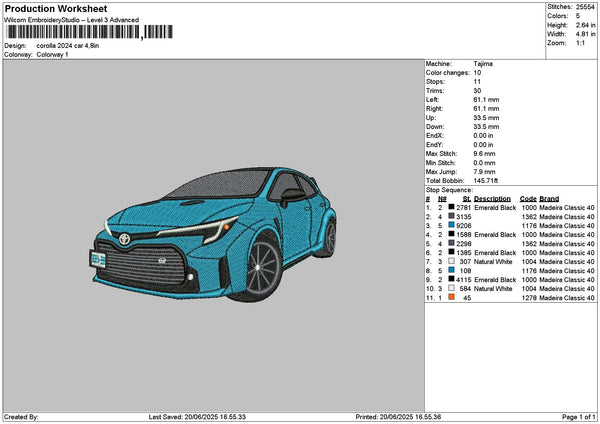
Task: Click the 'Printed: 20/06/2025 16.55.36' footer text
Action: point(398,417)
